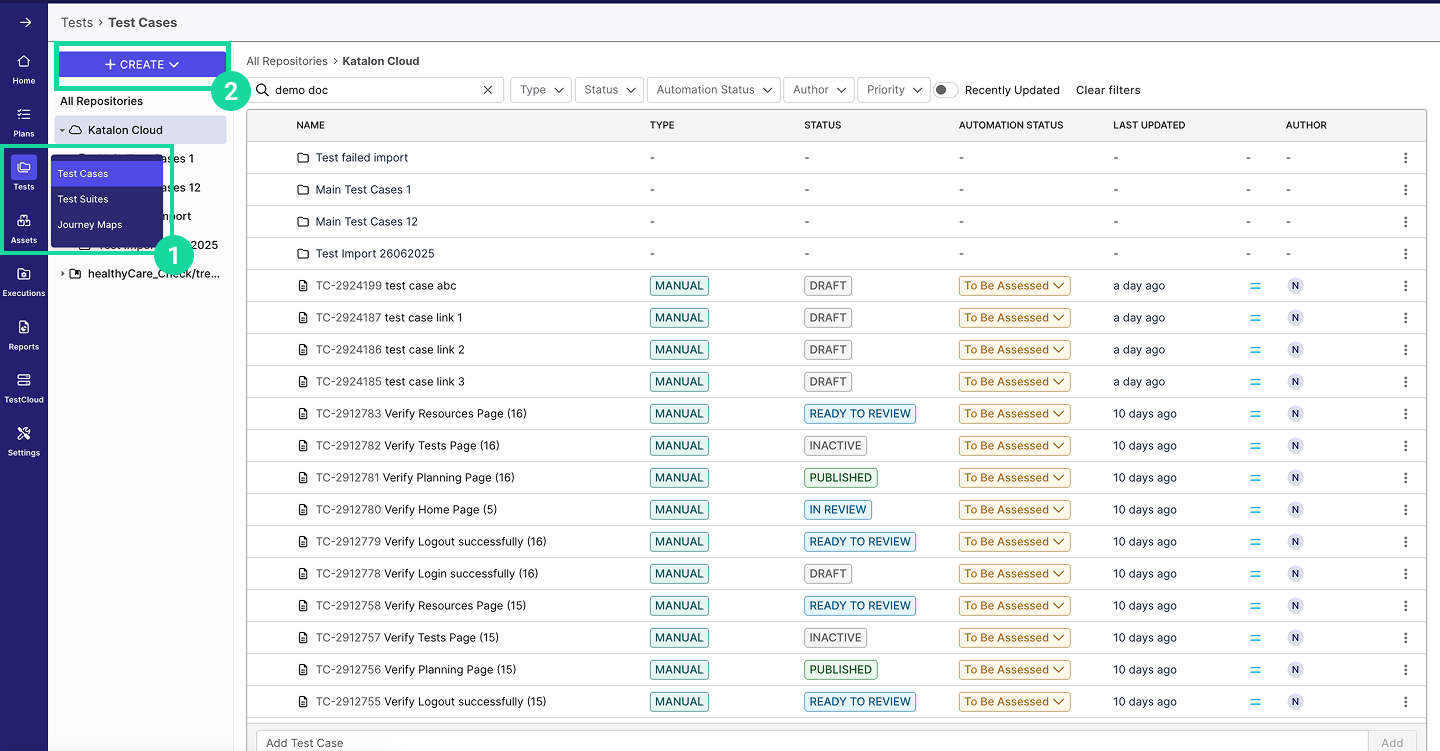
Task: Open the Type filter dropdown
Action: point(541,90)
